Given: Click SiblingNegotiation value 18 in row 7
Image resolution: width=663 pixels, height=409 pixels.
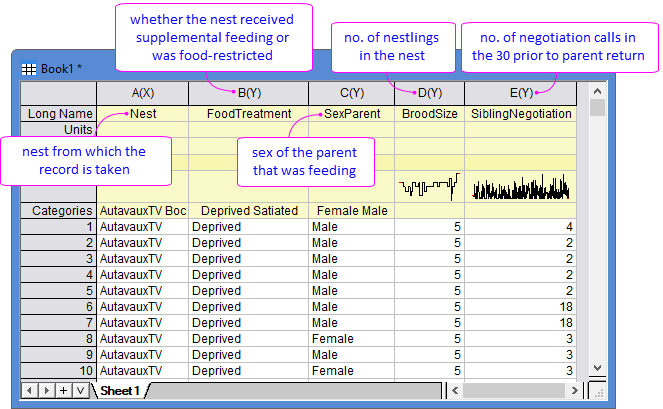Looking at the screenshot, I should point(521,323).
